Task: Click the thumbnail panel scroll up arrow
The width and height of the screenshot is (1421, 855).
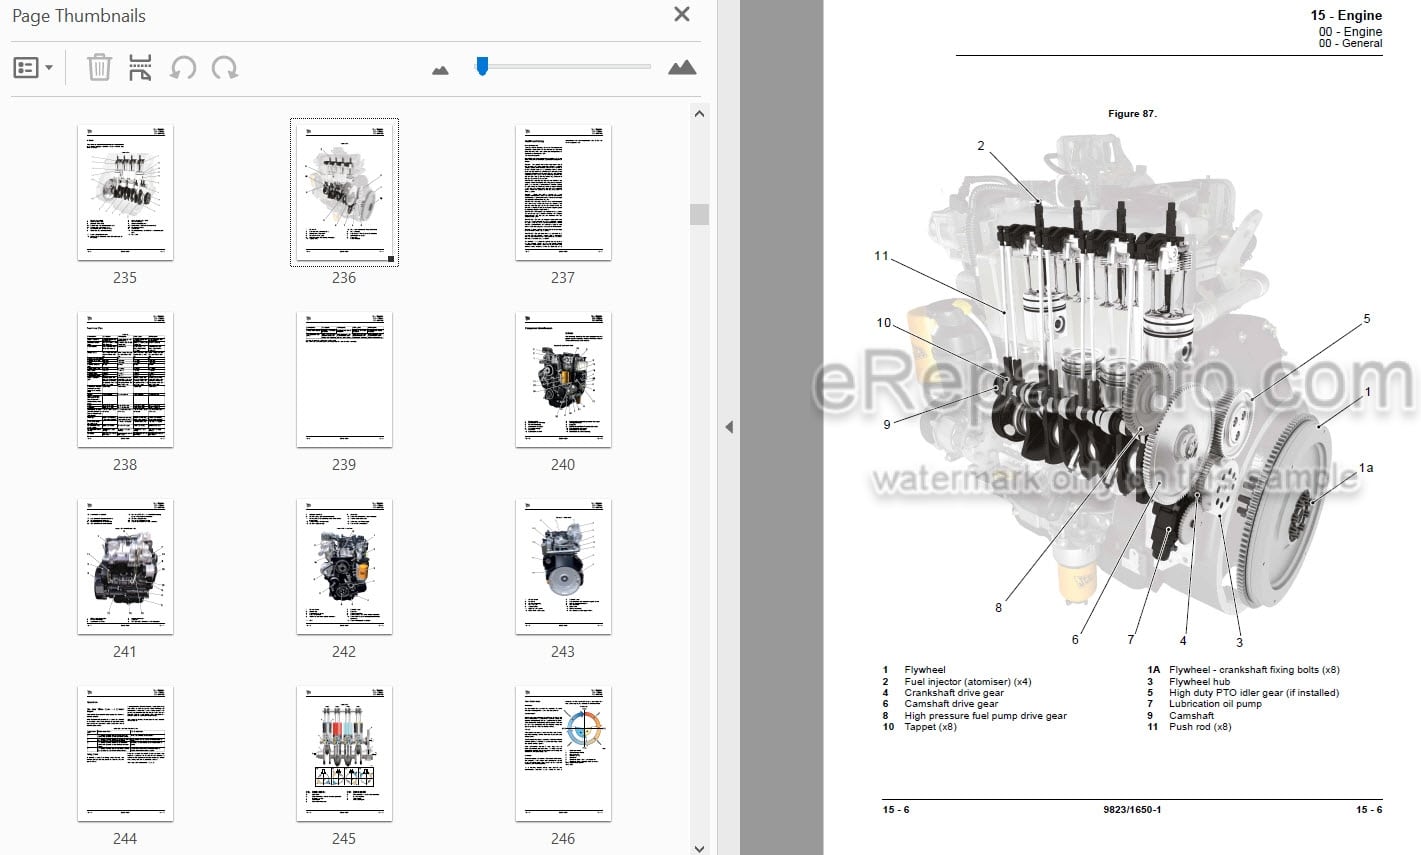Action: click(699, 114)
